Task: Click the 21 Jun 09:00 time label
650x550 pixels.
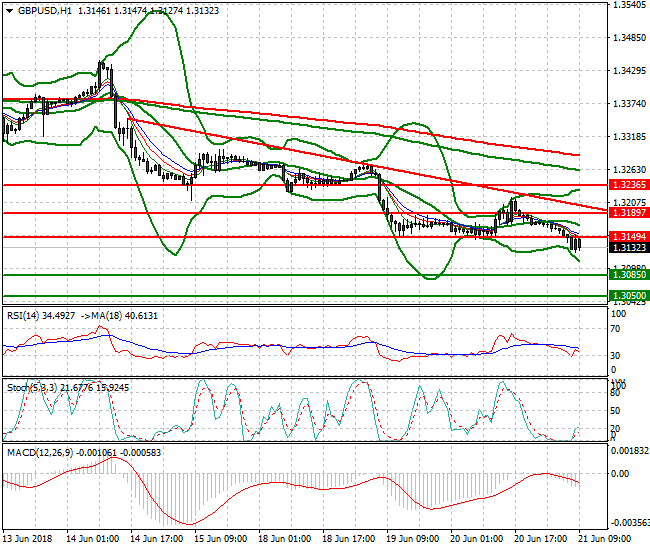Action: (x=604, y=539)
